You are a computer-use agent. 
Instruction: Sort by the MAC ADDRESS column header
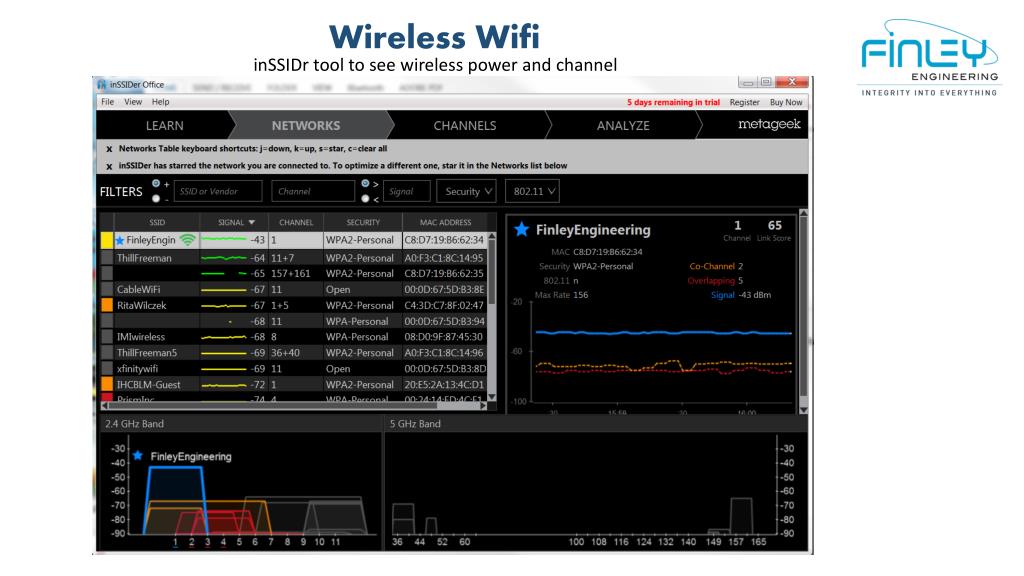(445, 223)
